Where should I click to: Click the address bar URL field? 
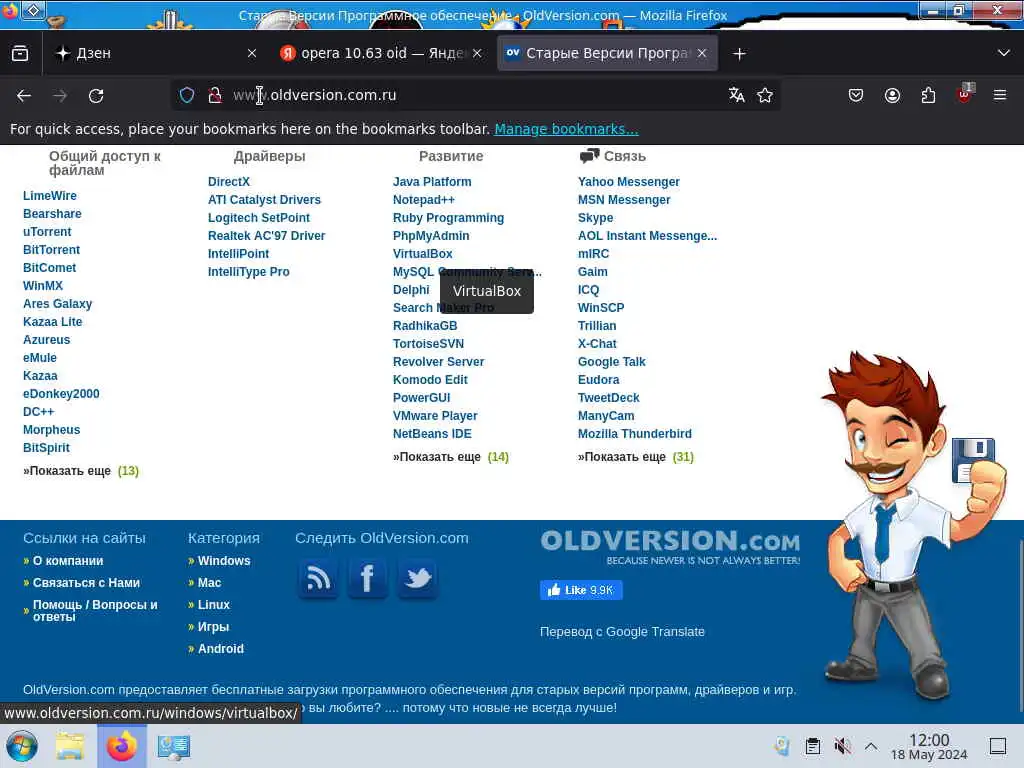pyautogui.click(x=477, y=95)
